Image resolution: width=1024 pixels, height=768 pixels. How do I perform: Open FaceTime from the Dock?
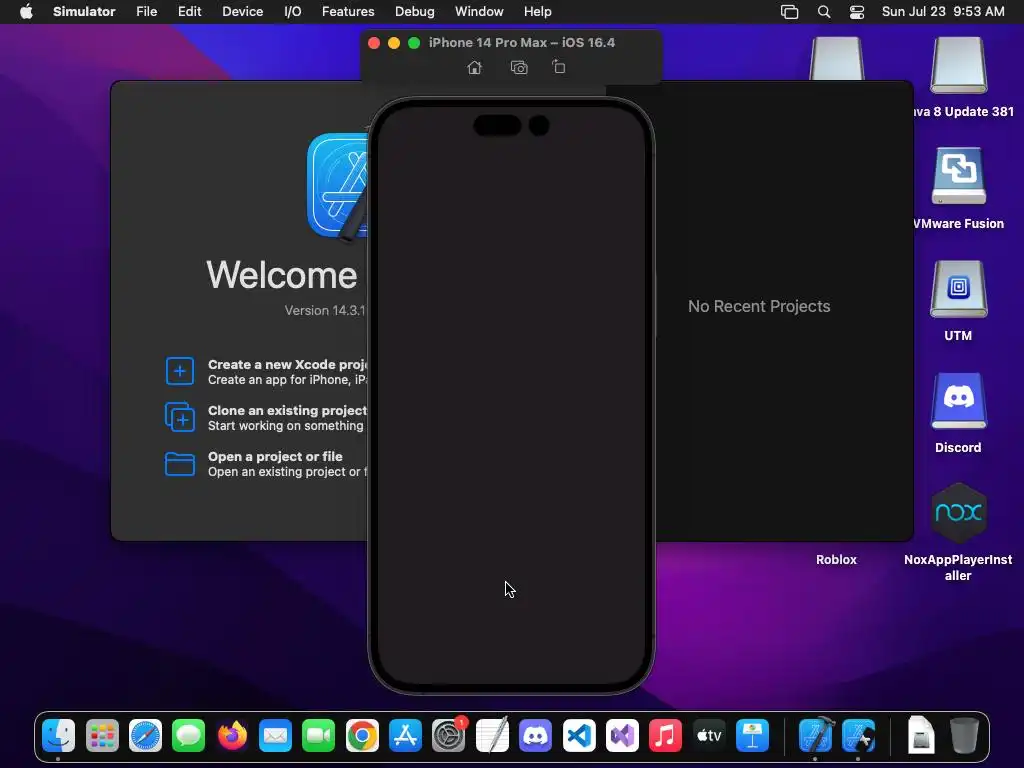pos(319,736)
